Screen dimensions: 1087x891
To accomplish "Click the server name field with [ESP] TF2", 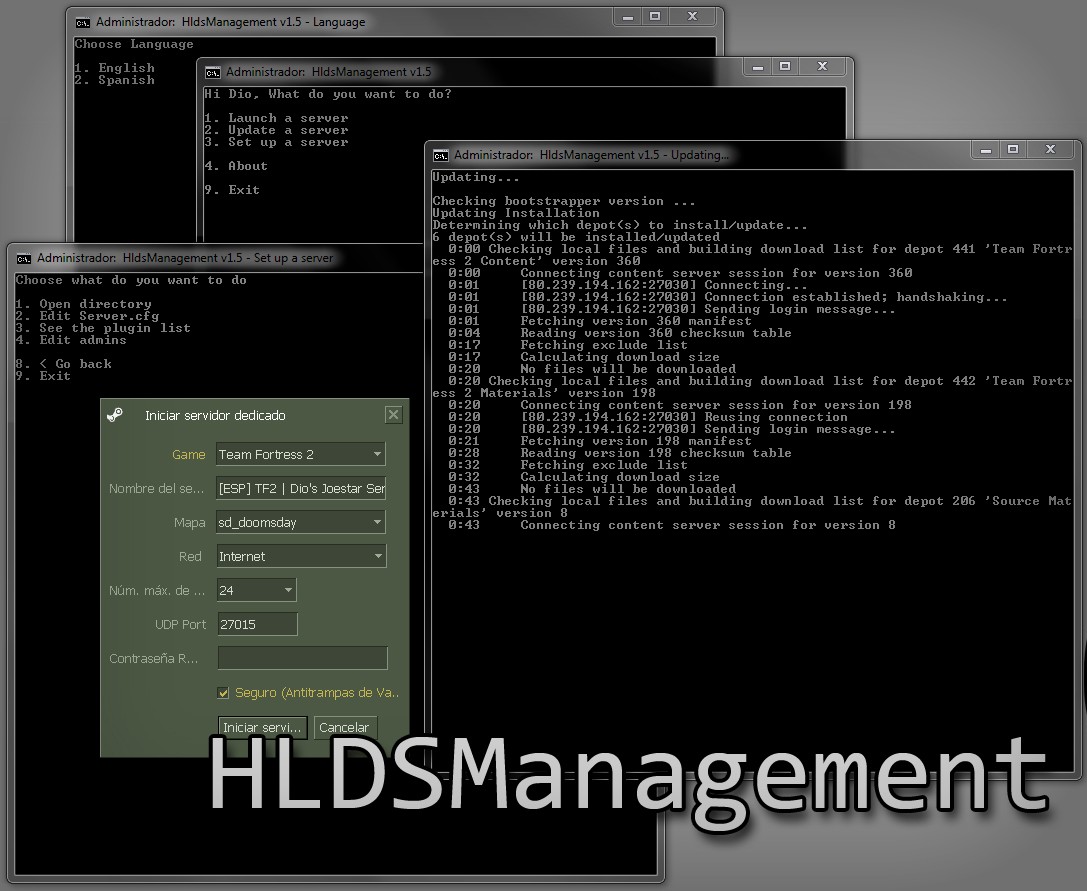I will point(301,488).
